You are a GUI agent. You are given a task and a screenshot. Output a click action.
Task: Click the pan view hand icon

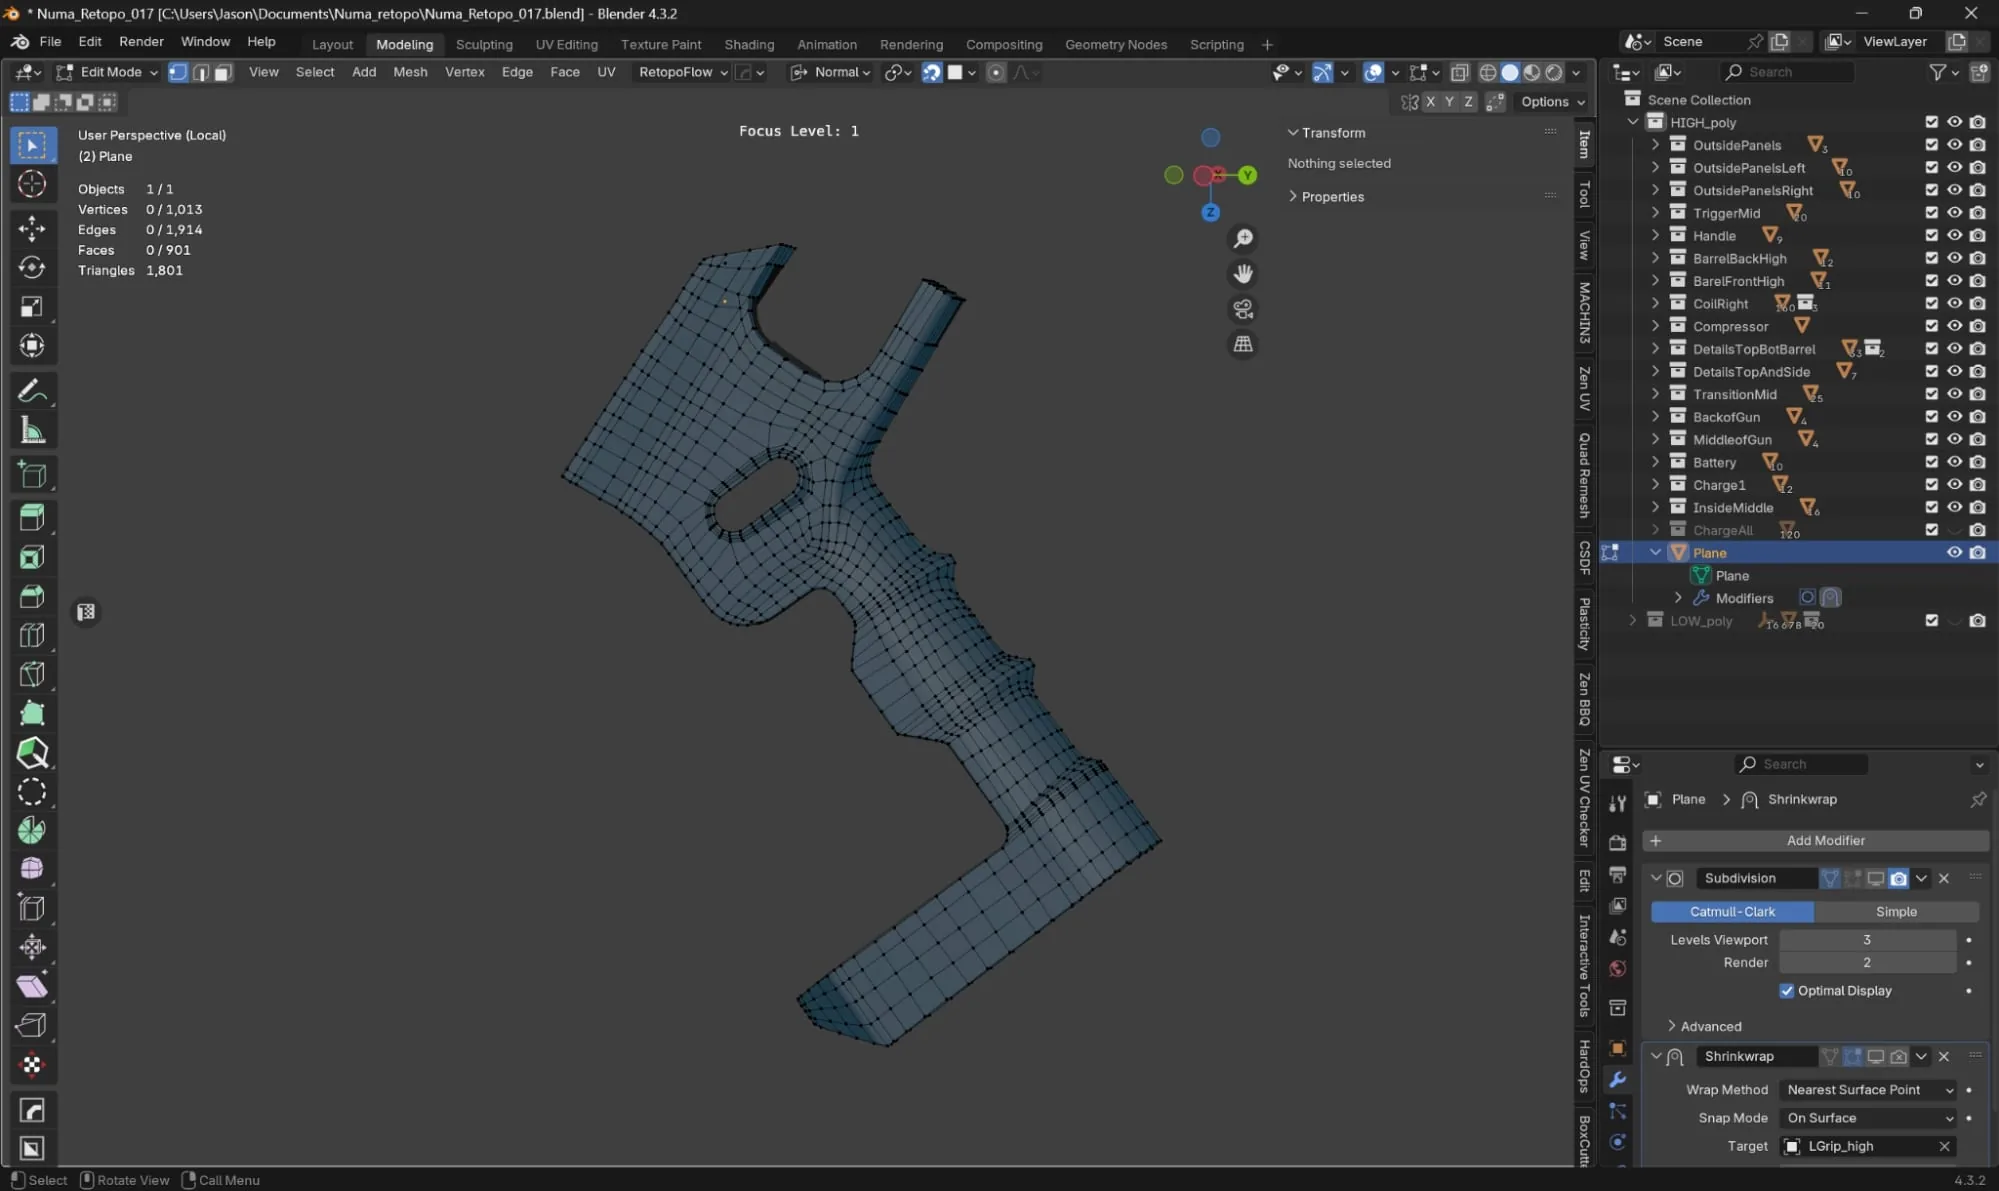click(1243, 274)
